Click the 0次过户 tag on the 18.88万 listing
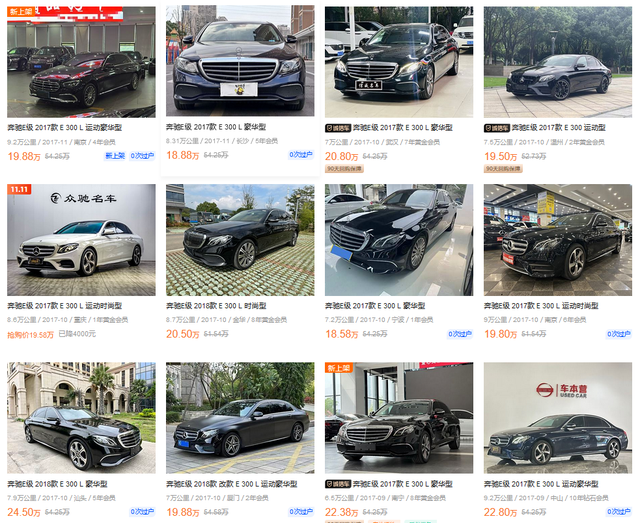 tap(301, 155)
